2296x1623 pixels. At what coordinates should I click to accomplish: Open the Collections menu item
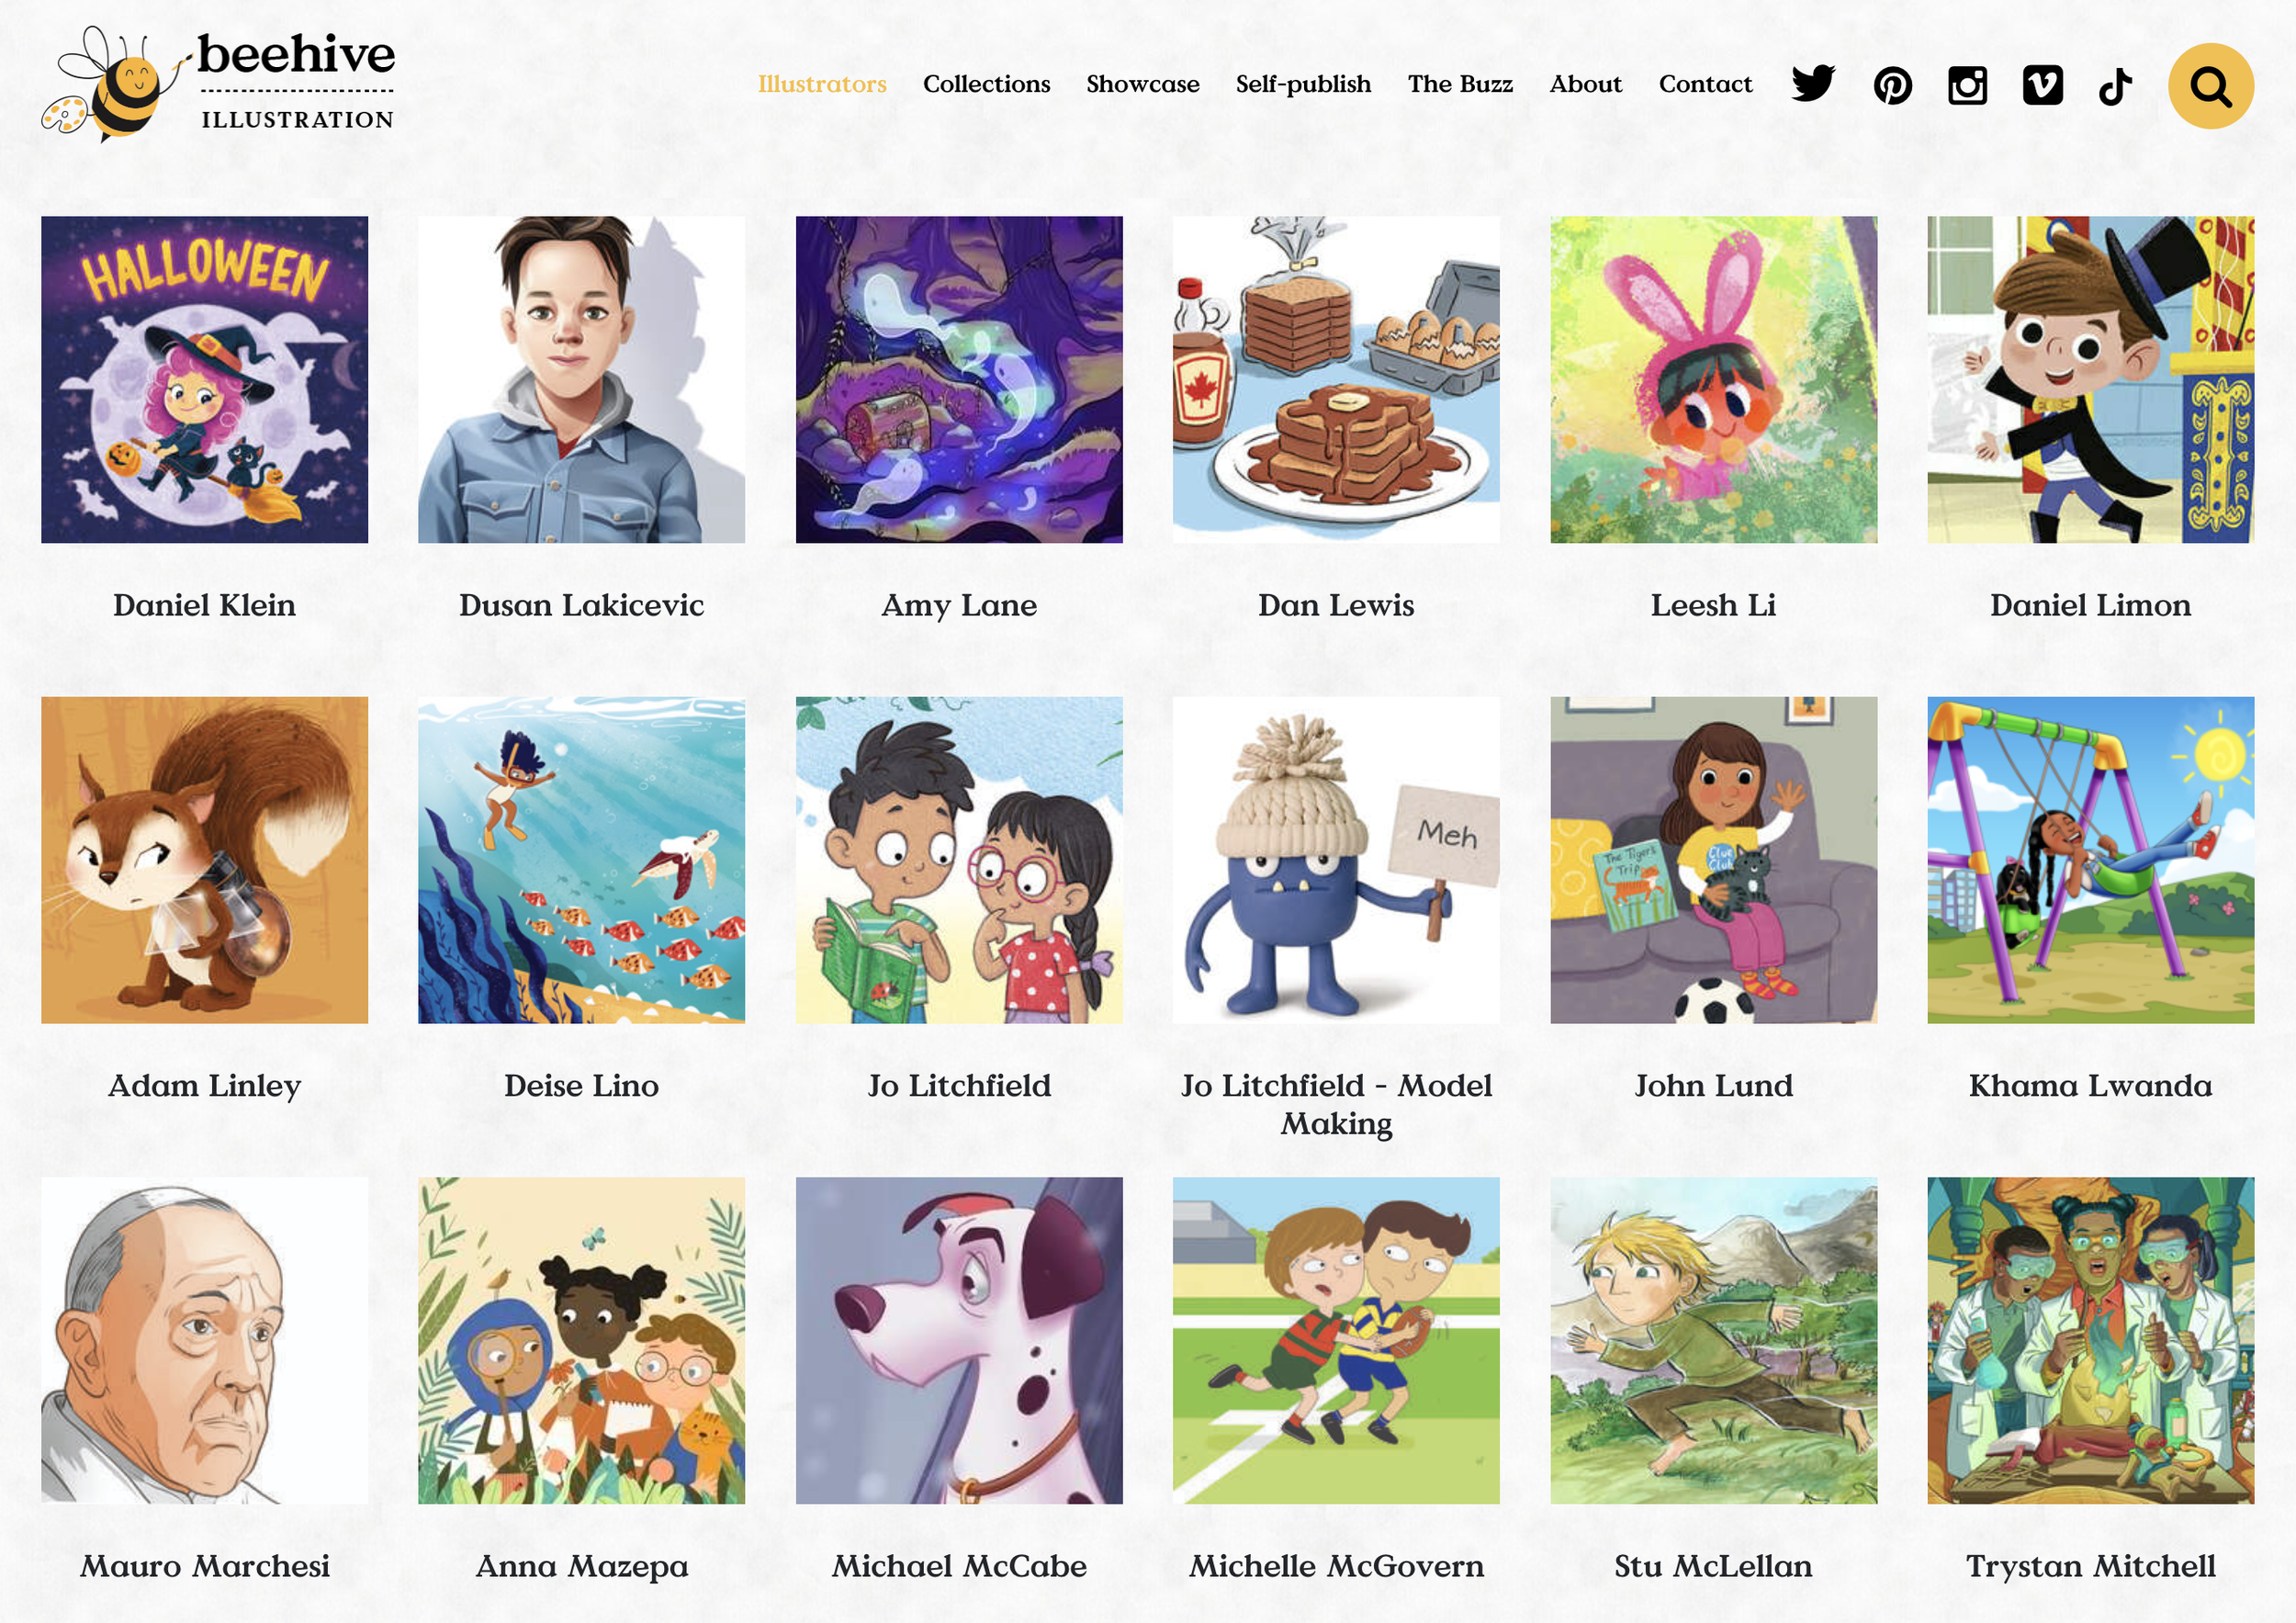pos(986,84)
